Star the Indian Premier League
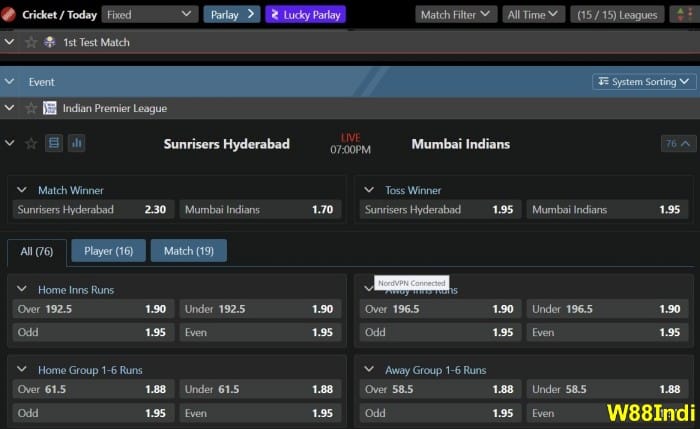Viewport: 700px width, 429px height. point(31,108)
